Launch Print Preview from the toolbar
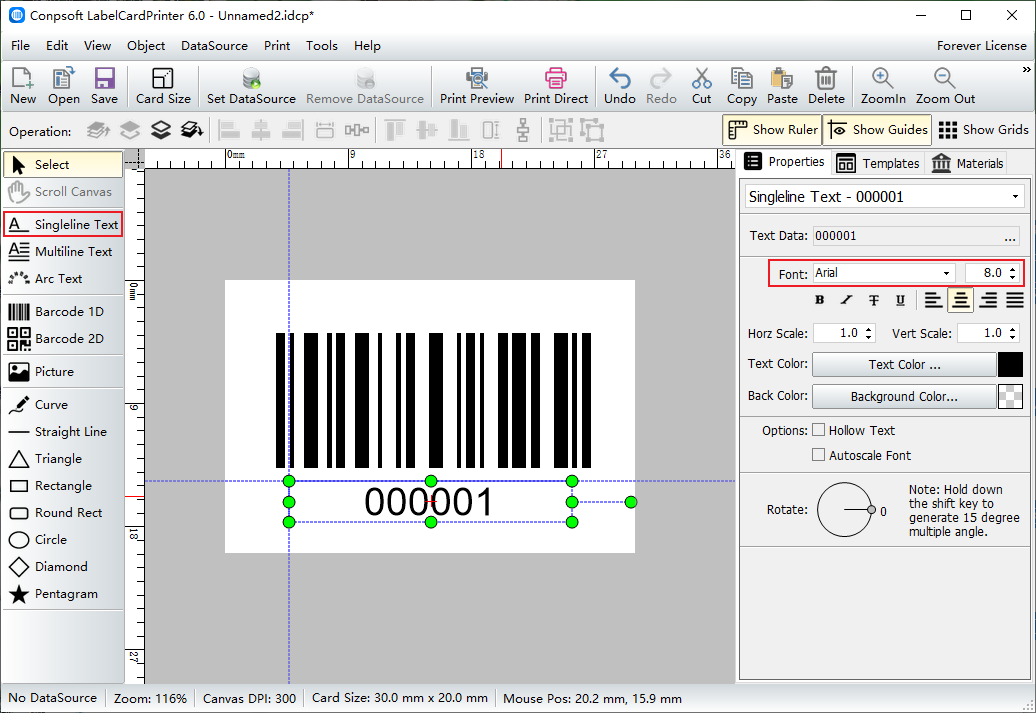The height and width of the screenshot is (713, 1036). click(x=477, y=86)
